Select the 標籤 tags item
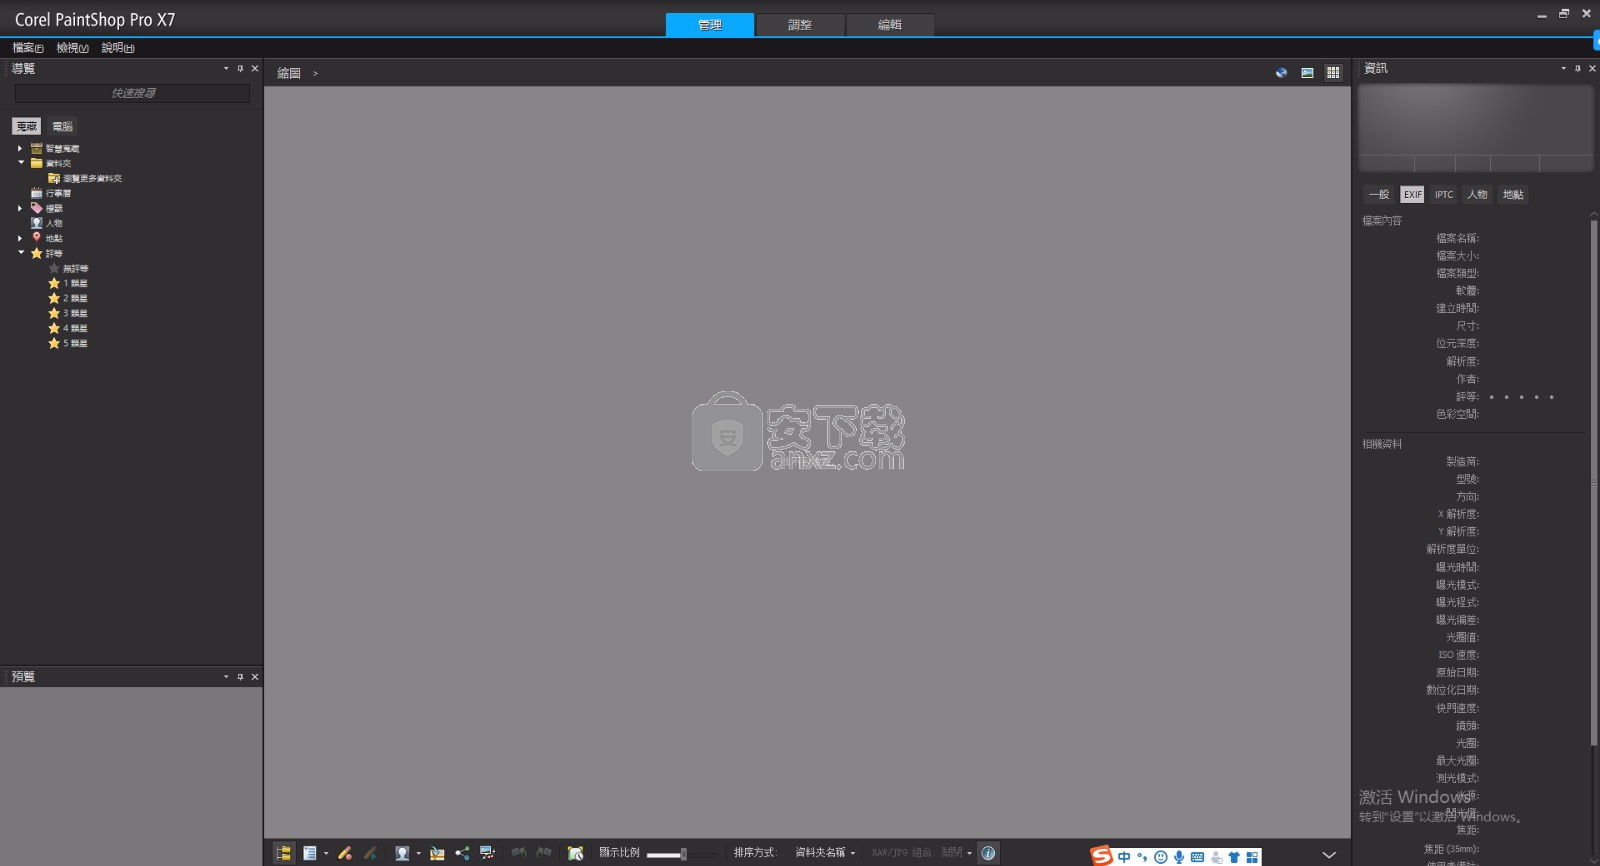Image resolution: width=1600 pixels, height=866 pixels. click(x=54, y=209)
